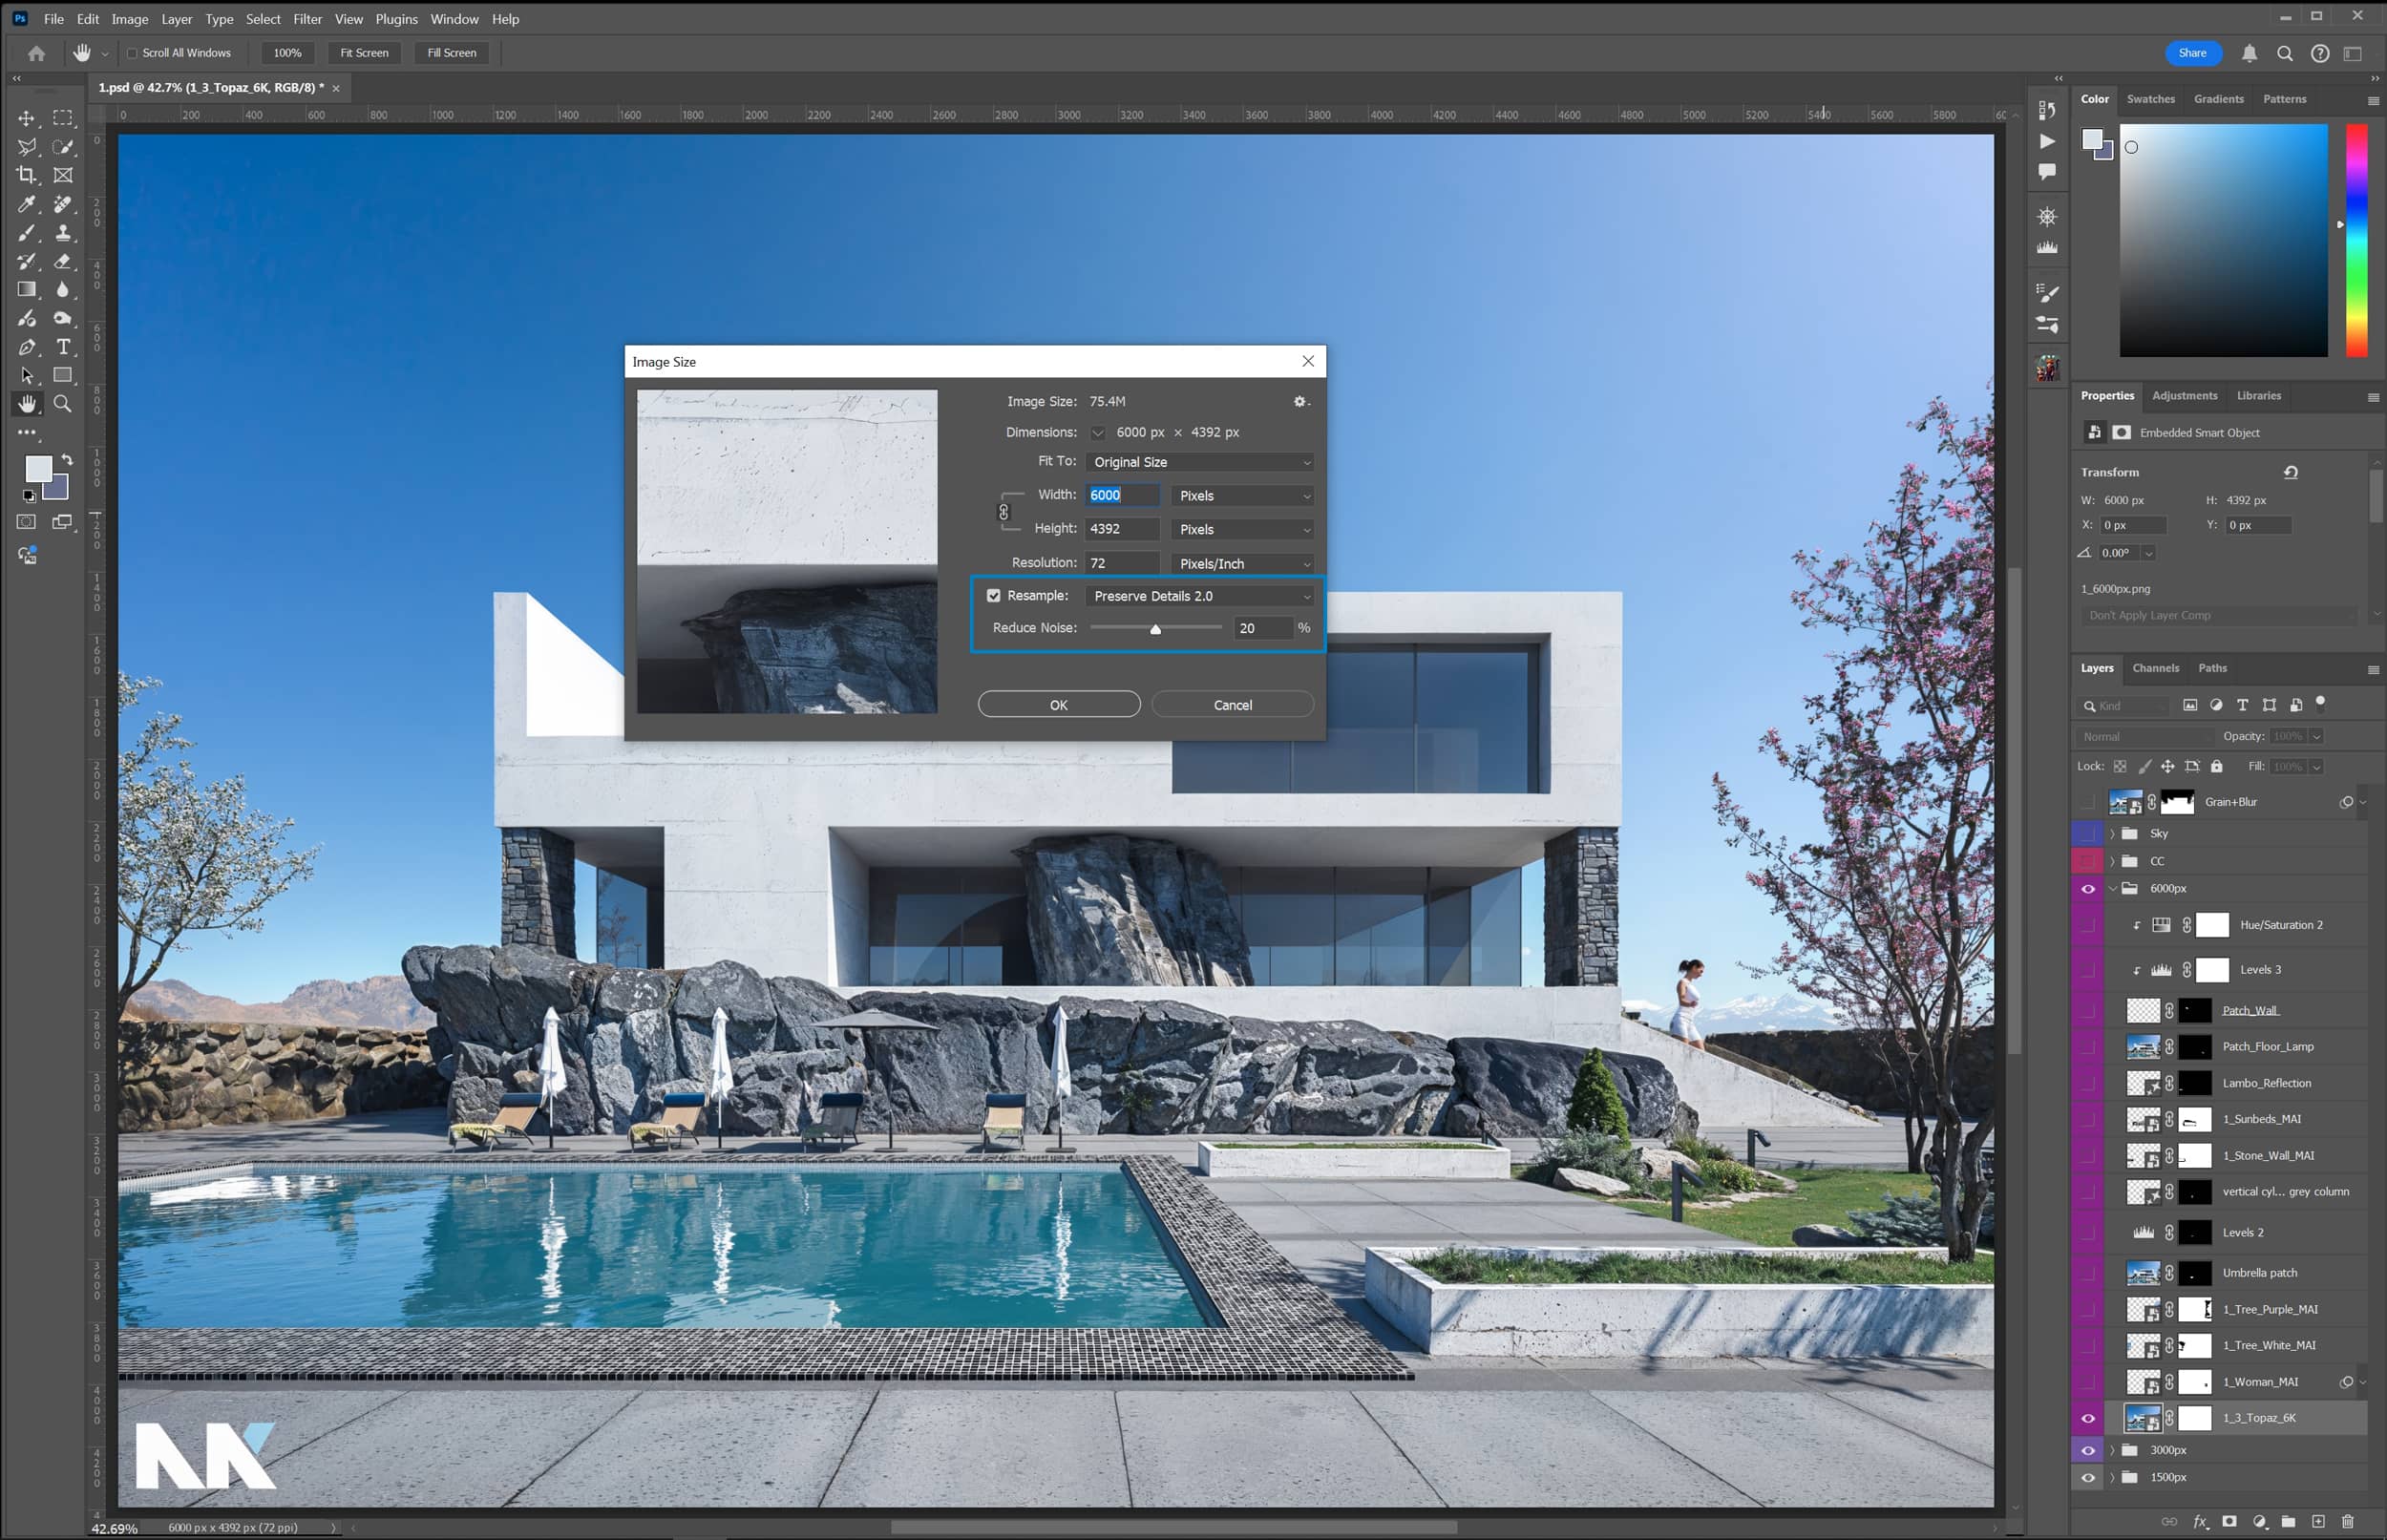Image resolution: width=2387 pixels, height=1540 pixels.
Task: Expand the Sky layer group
Action: pyautogui.click(x=2113, y=833)
